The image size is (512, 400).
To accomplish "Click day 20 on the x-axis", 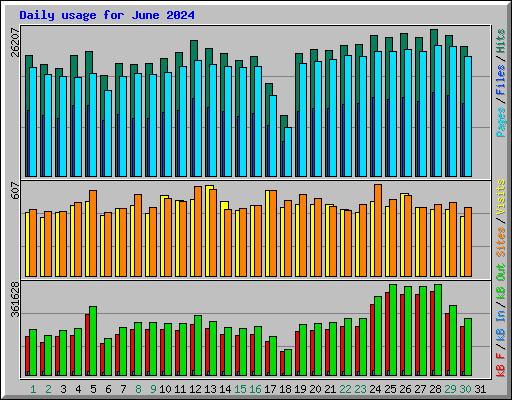I will click(x=315, y=389).
